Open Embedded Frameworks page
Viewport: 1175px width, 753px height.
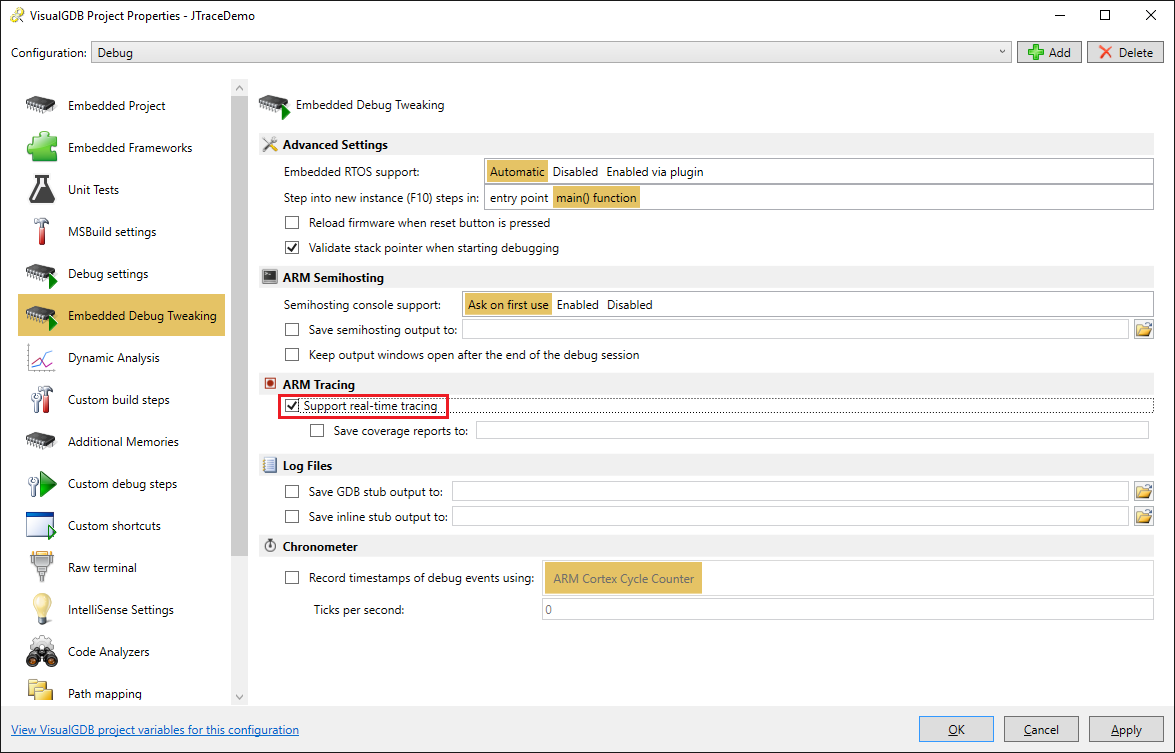(121, 148)
